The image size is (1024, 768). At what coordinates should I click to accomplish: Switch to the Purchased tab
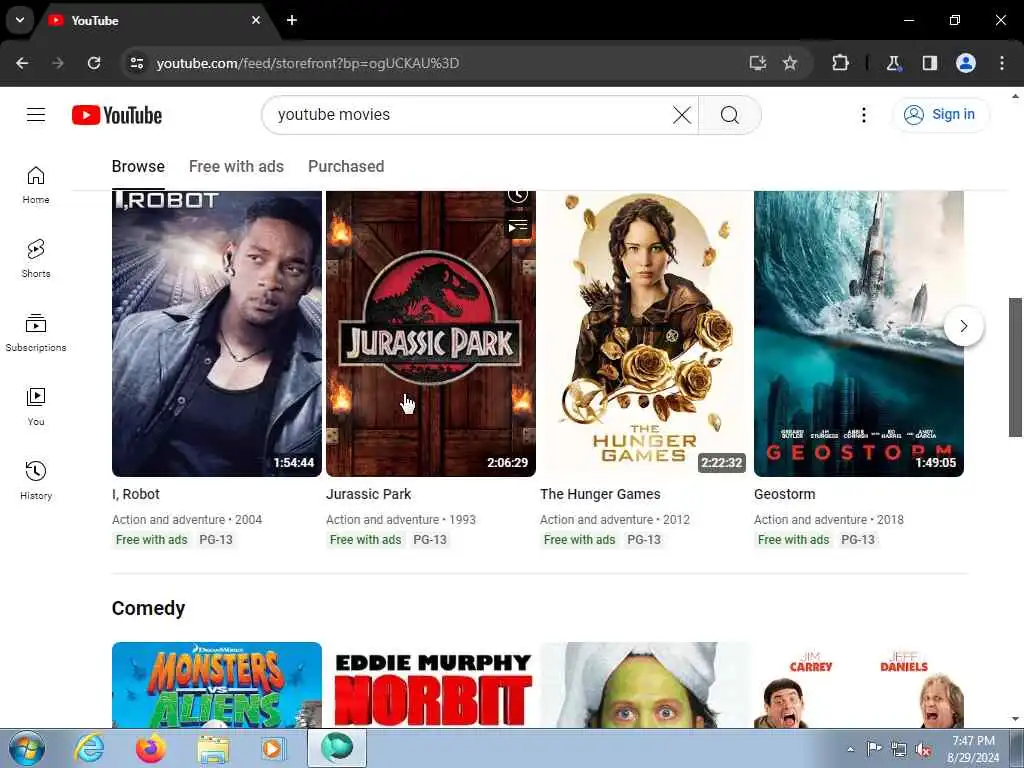[x=346, y=167]
